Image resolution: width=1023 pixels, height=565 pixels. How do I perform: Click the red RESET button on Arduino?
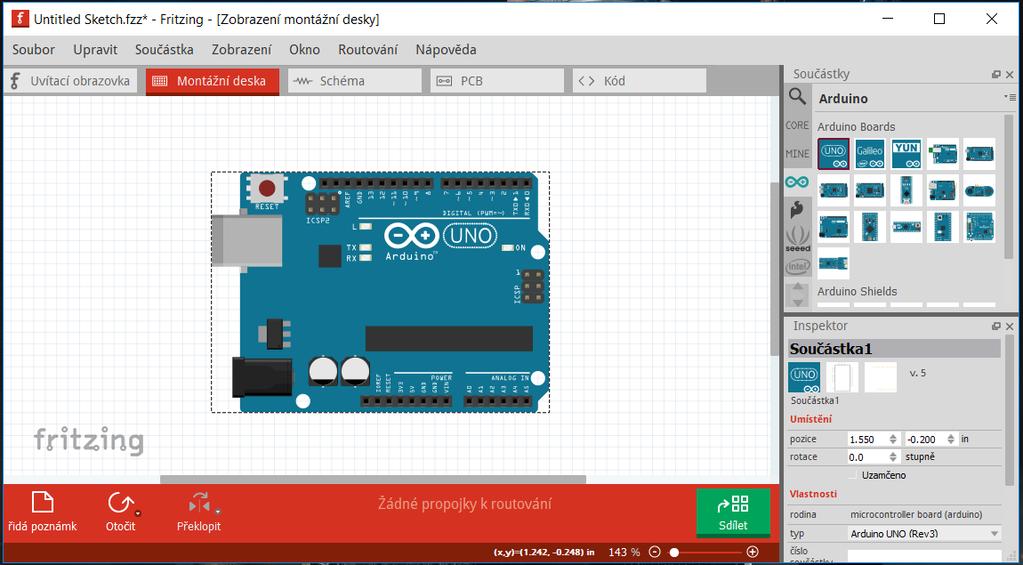coord(267,189)
